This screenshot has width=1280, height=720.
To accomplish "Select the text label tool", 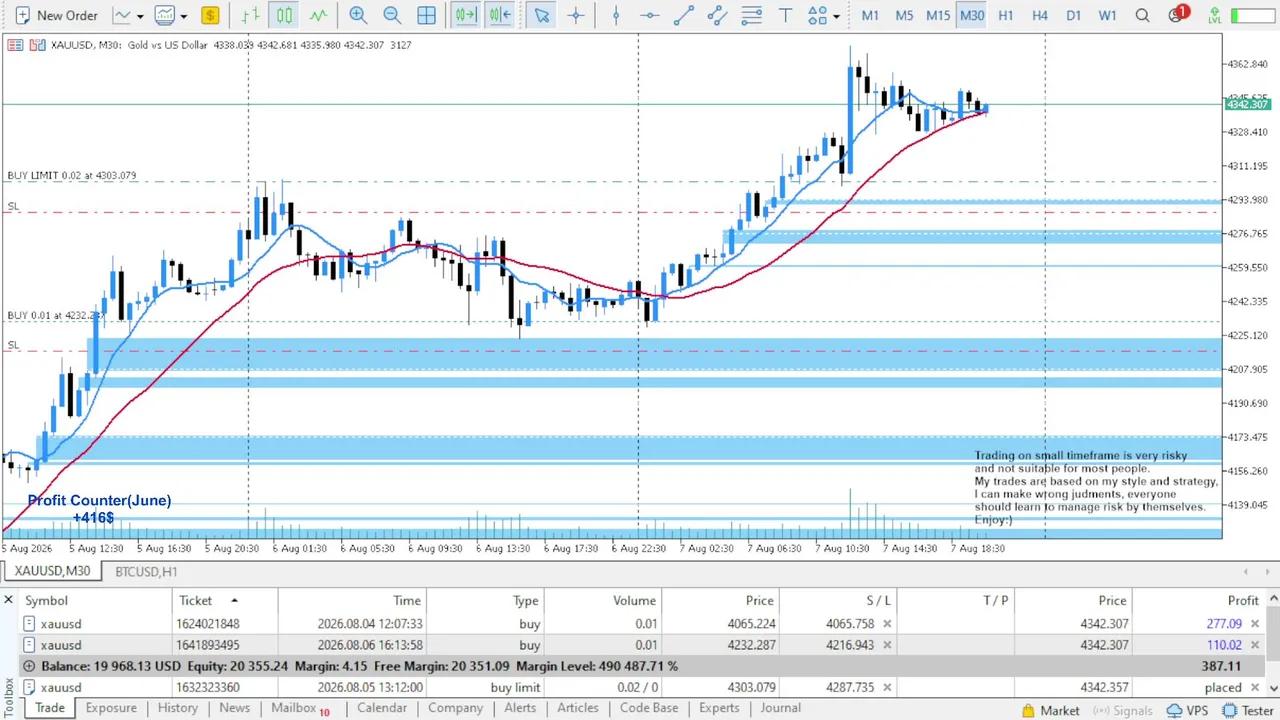I will (786, 15).
